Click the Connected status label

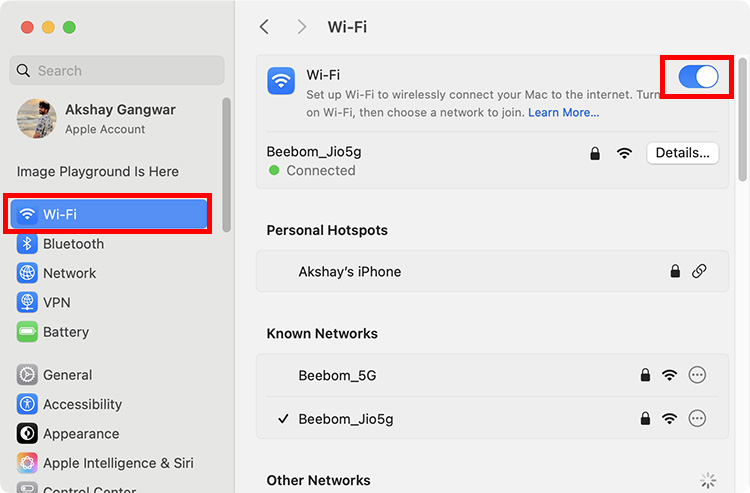pos(321,170)
